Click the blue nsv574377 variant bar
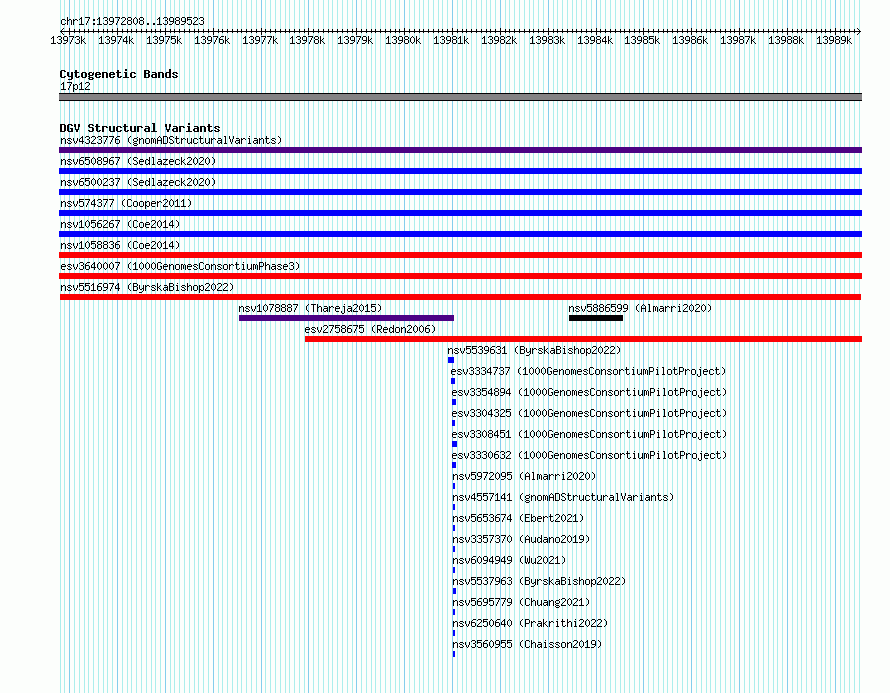 pos(460,213)
